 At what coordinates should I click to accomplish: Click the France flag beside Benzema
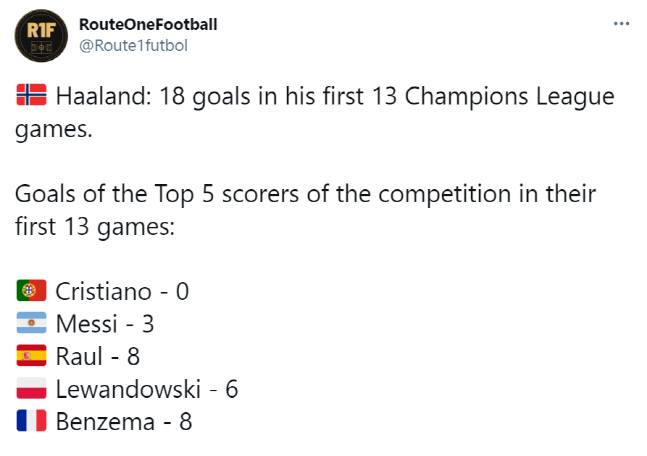point(32,421)
